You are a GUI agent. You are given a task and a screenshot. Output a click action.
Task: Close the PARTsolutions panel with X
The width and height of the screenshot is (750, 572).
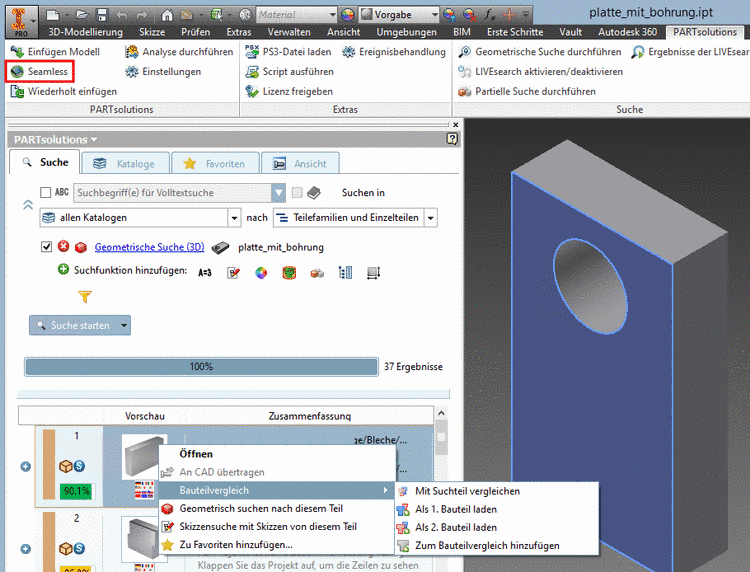tap(456, 125)
